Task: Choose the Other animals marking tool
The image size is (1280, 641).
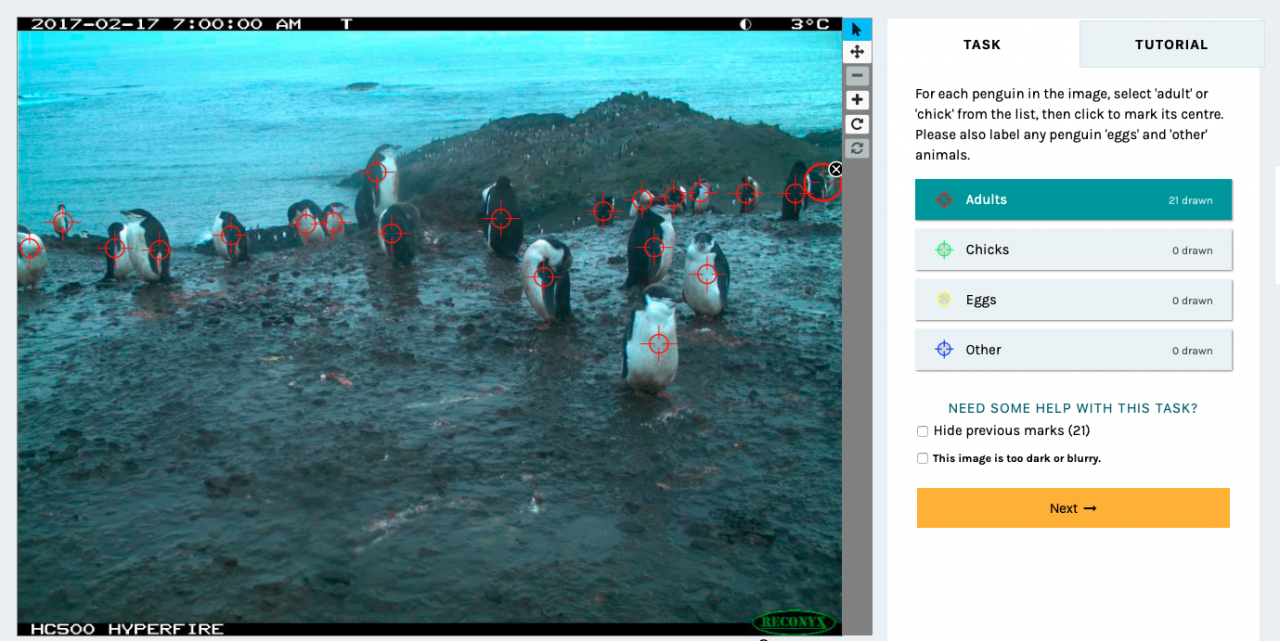Action: pyautogui.click(x=1073, y=350)
